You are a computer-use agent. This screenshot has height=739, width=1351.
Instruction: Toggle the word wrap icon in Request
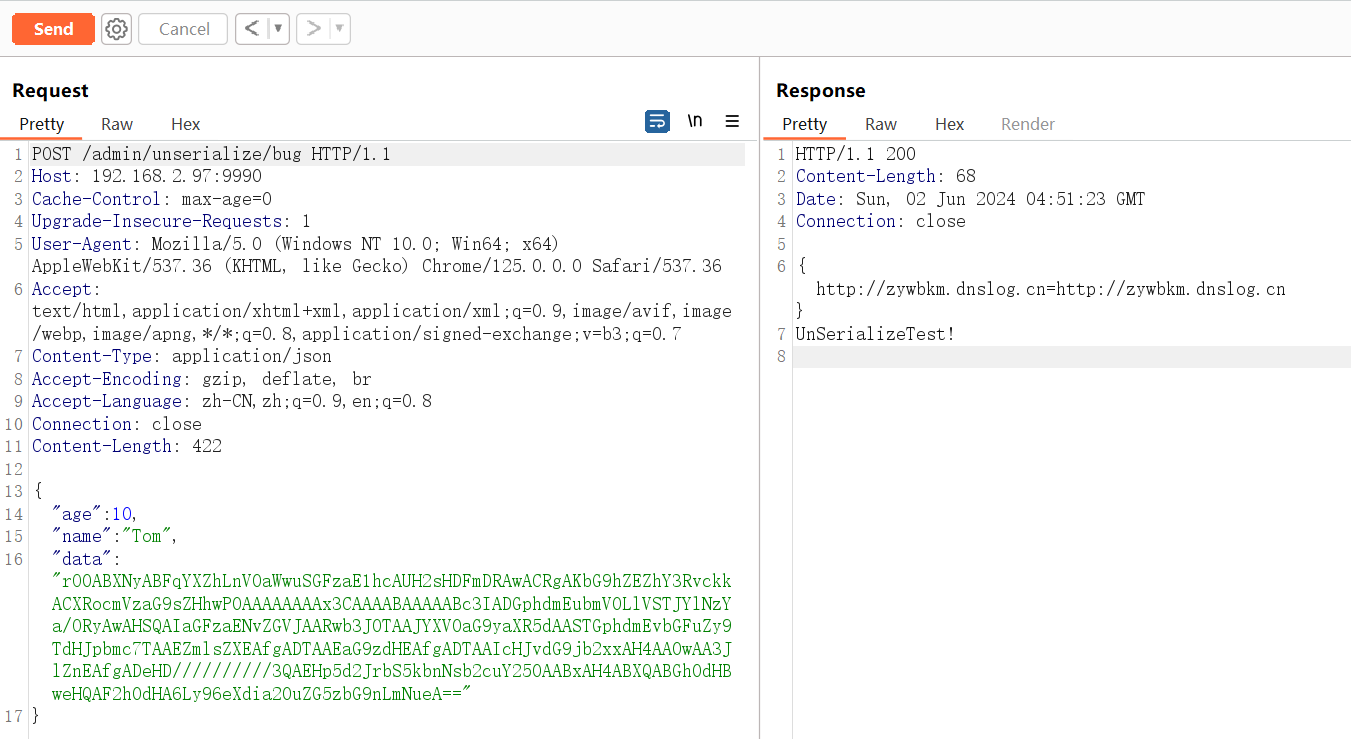point(657,121)
